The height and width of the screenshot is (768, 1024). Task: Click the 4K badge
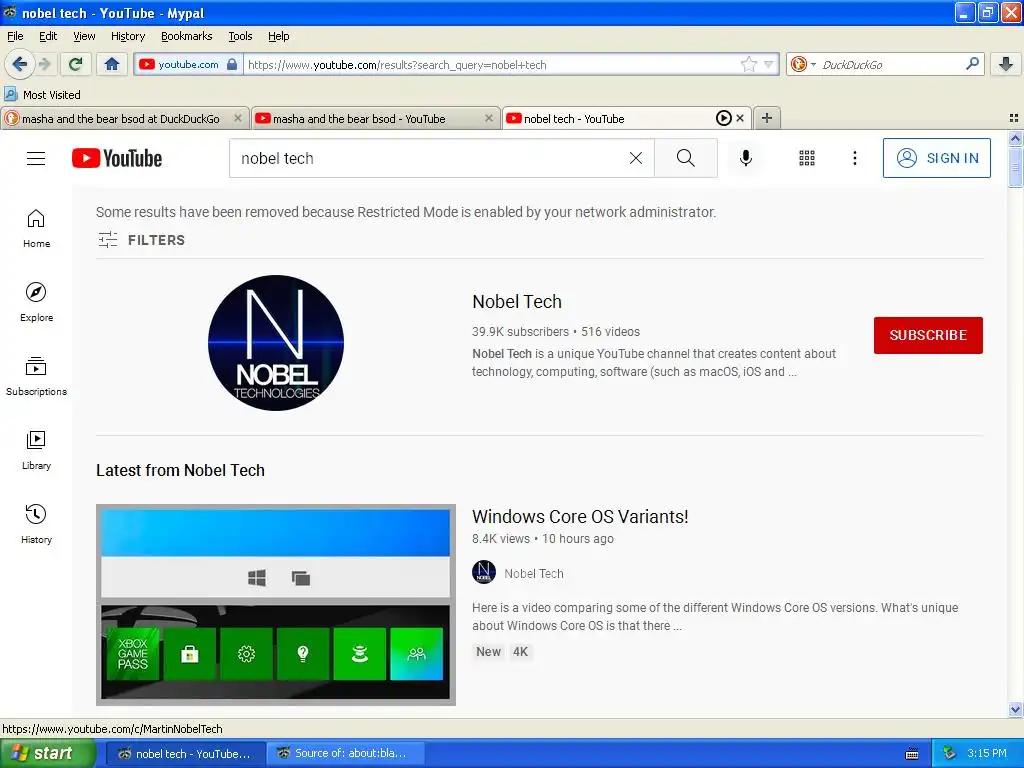tap(520, 652)
